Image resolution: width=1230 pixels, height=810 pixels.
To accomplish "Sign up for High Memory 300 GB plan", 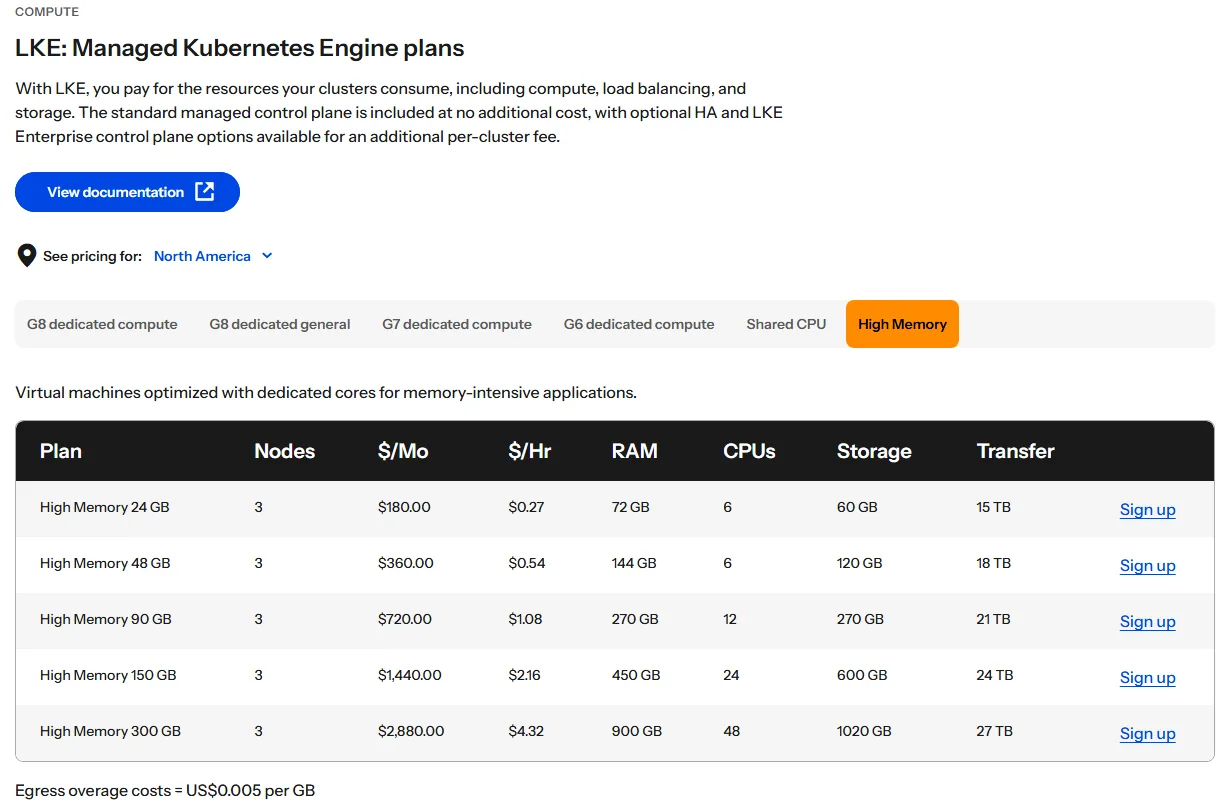I will pyautogui.click(x=1147, y=733).
